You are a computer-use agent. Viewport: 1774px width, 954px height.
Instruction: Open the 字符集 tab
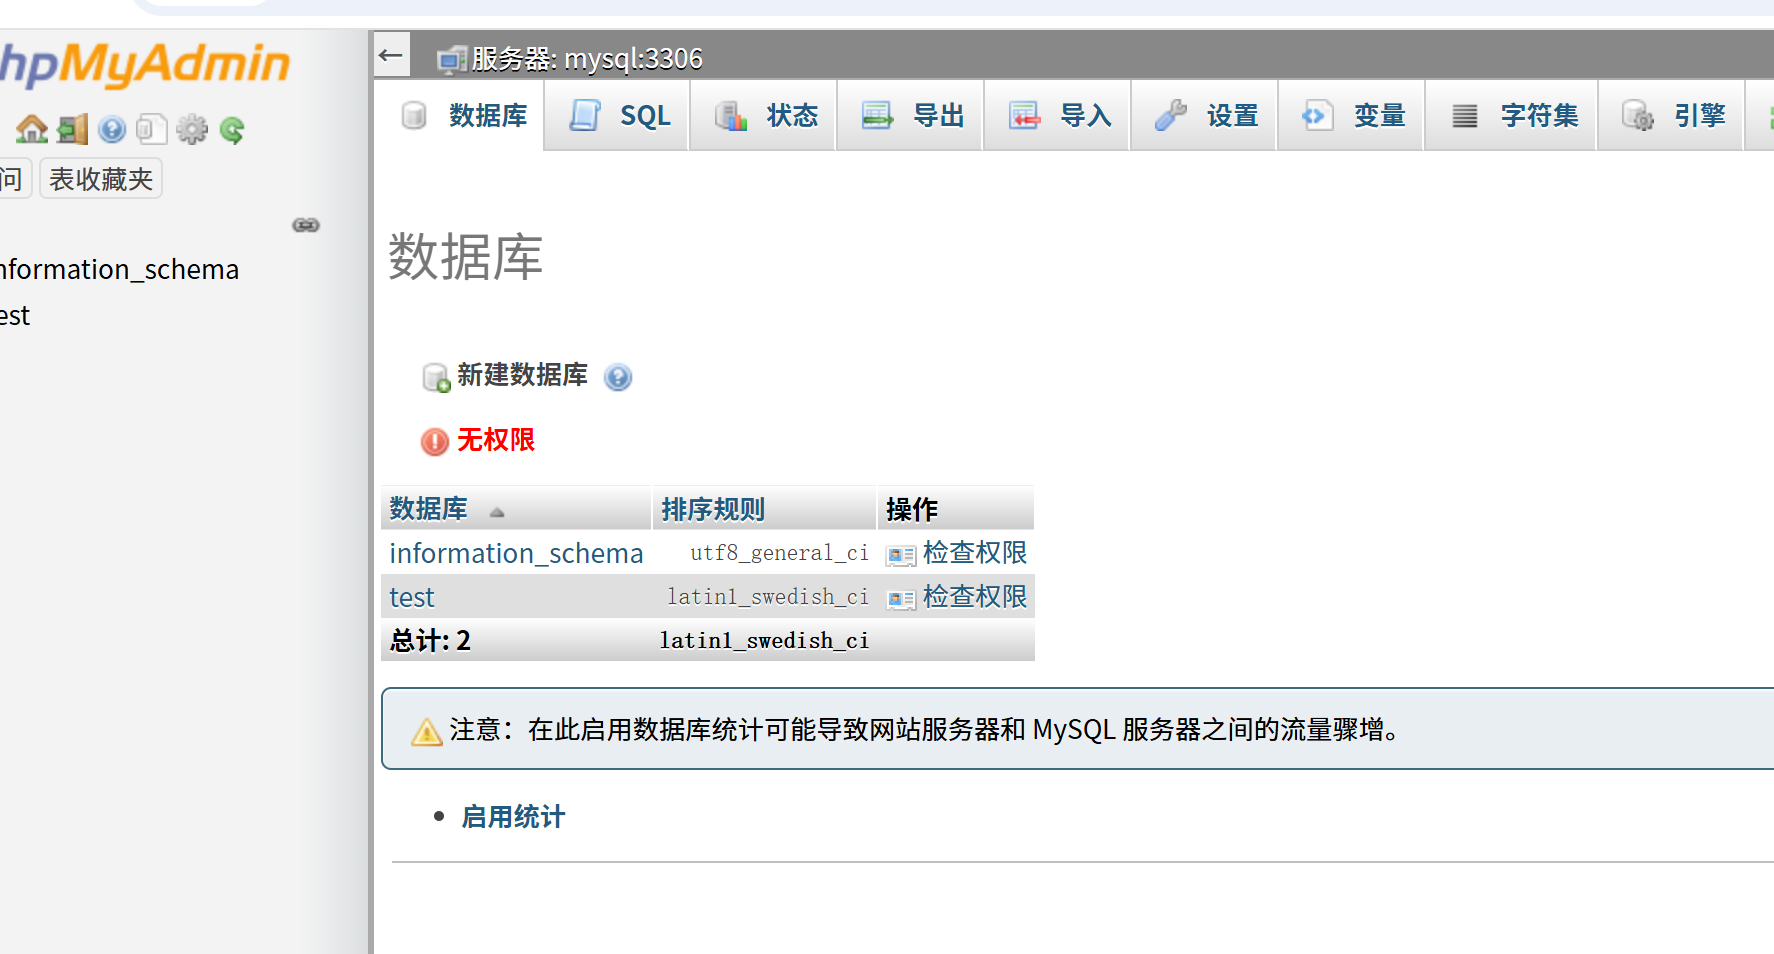pos(1513,115)
